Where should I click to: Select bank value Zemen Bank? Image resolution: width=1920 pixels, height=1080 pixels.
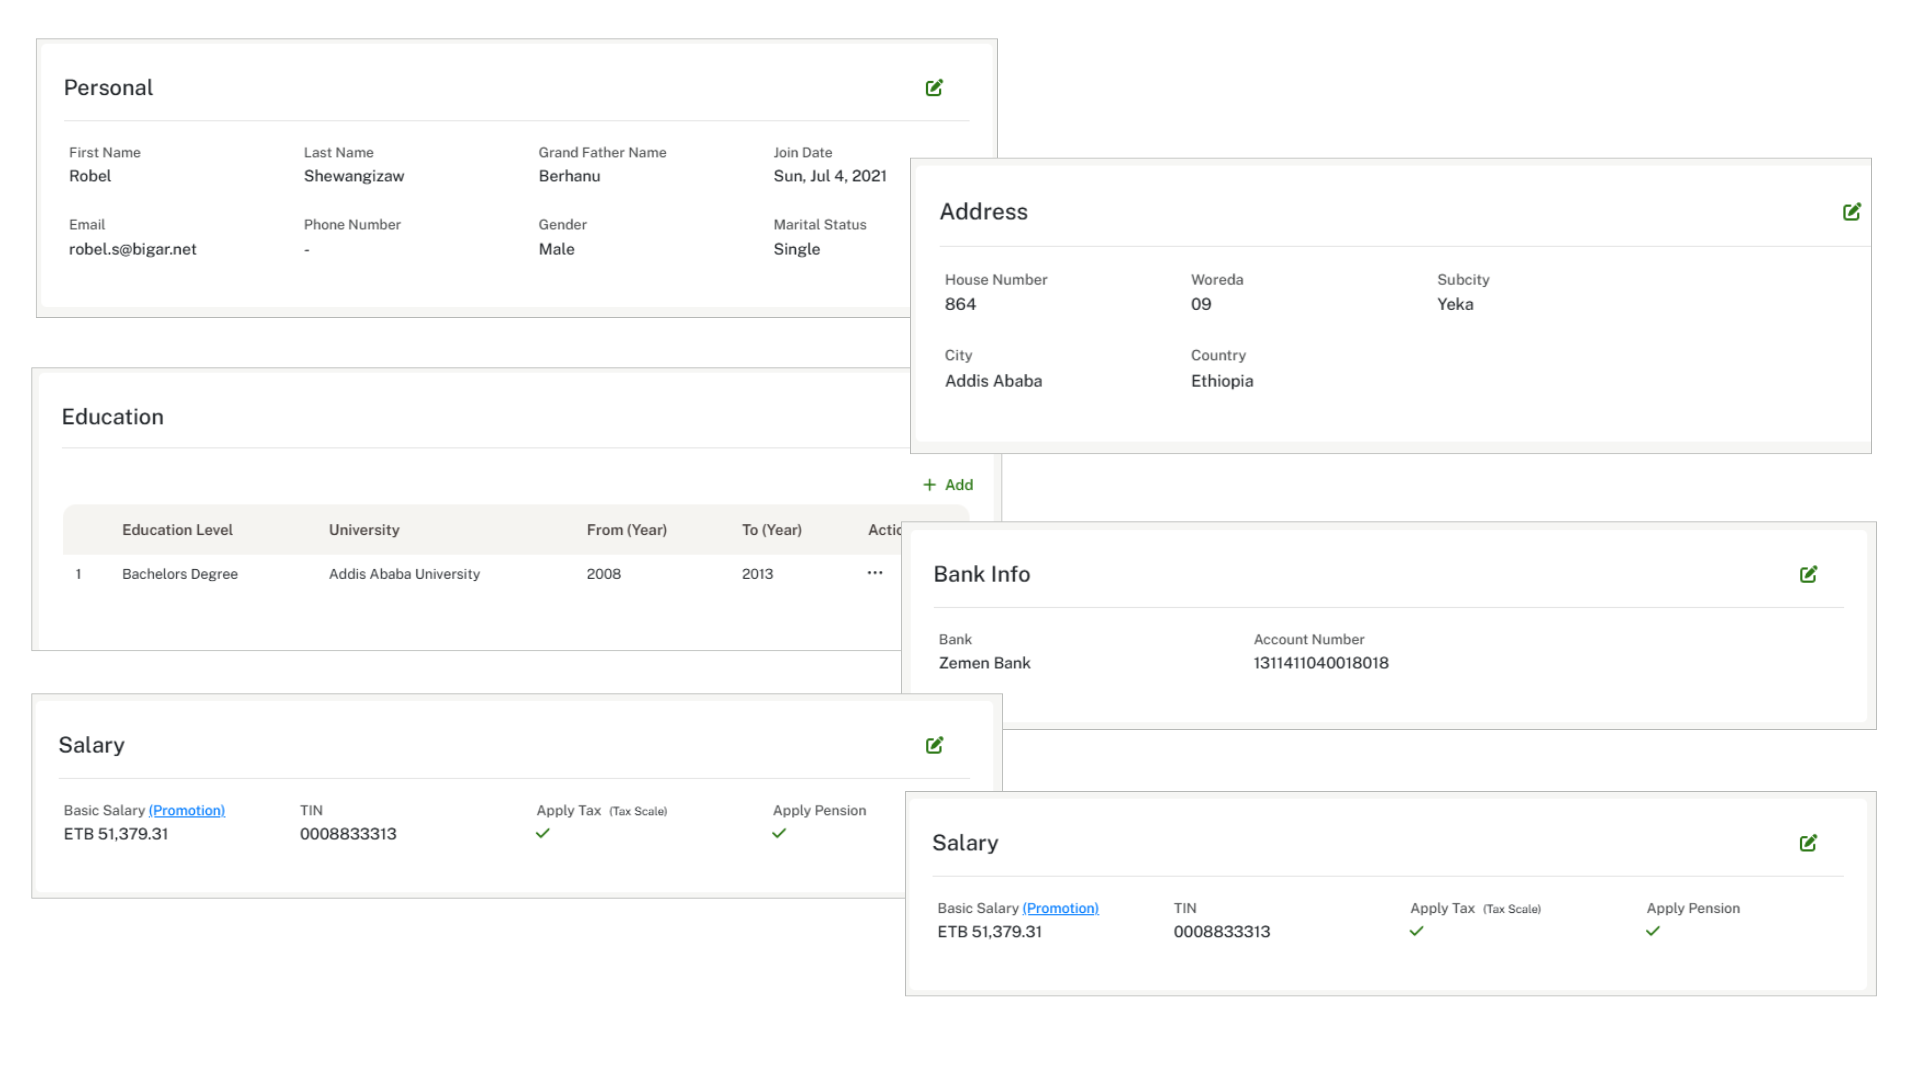(x=985, y=663)
